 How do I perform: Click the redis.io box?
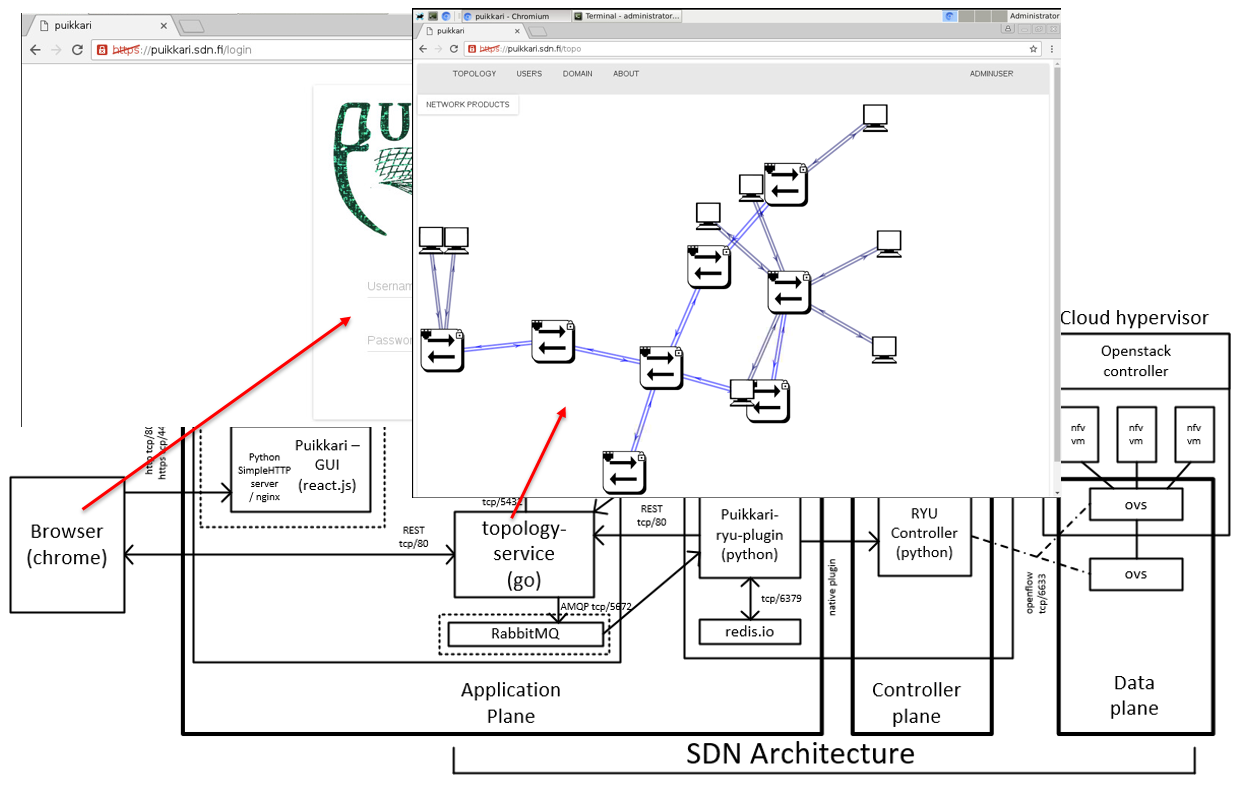(750, 631)
